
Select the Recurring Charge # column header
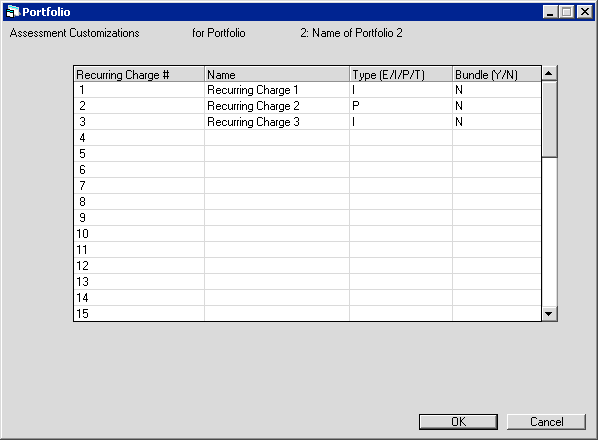[139, 74]
